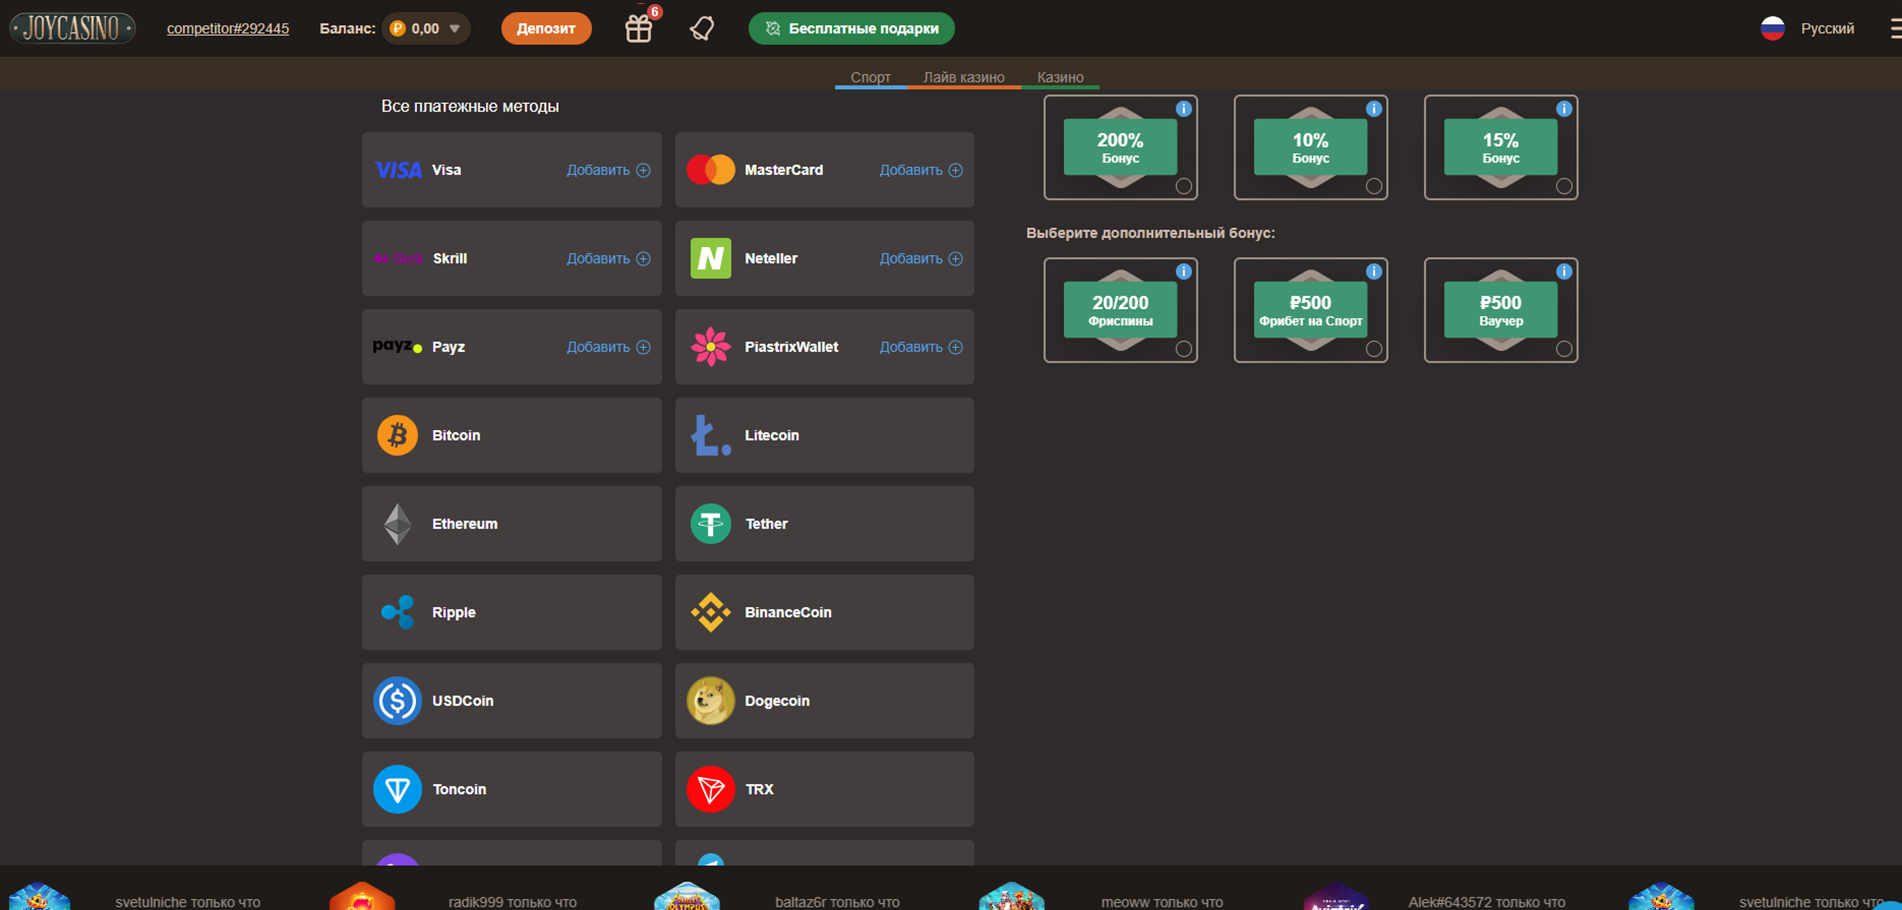
Task: Click the Tether logo icon
Action: [x=710, y=524]
